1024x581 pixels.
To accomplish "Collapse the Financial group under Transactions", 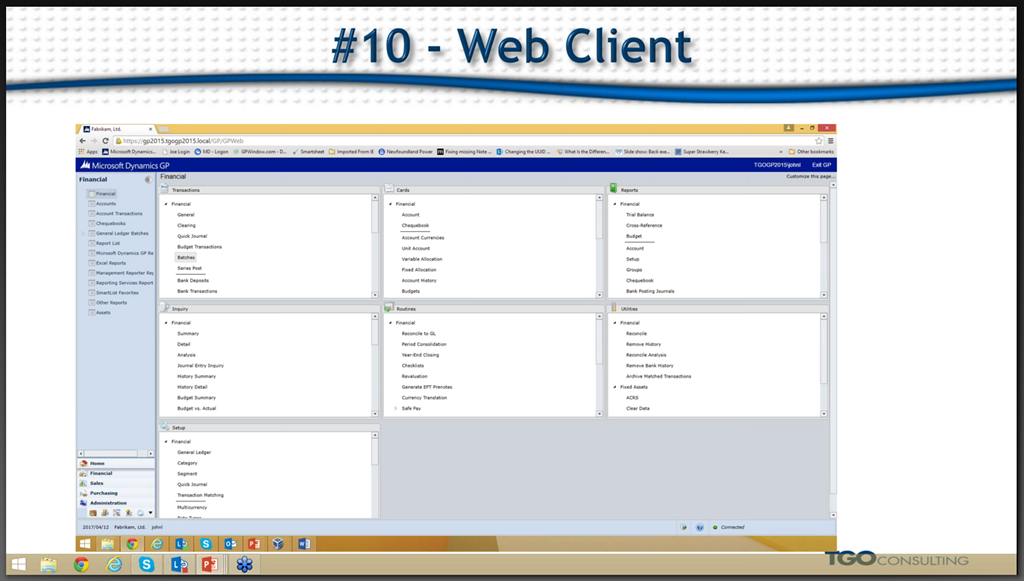I will (x=166, y=204).
